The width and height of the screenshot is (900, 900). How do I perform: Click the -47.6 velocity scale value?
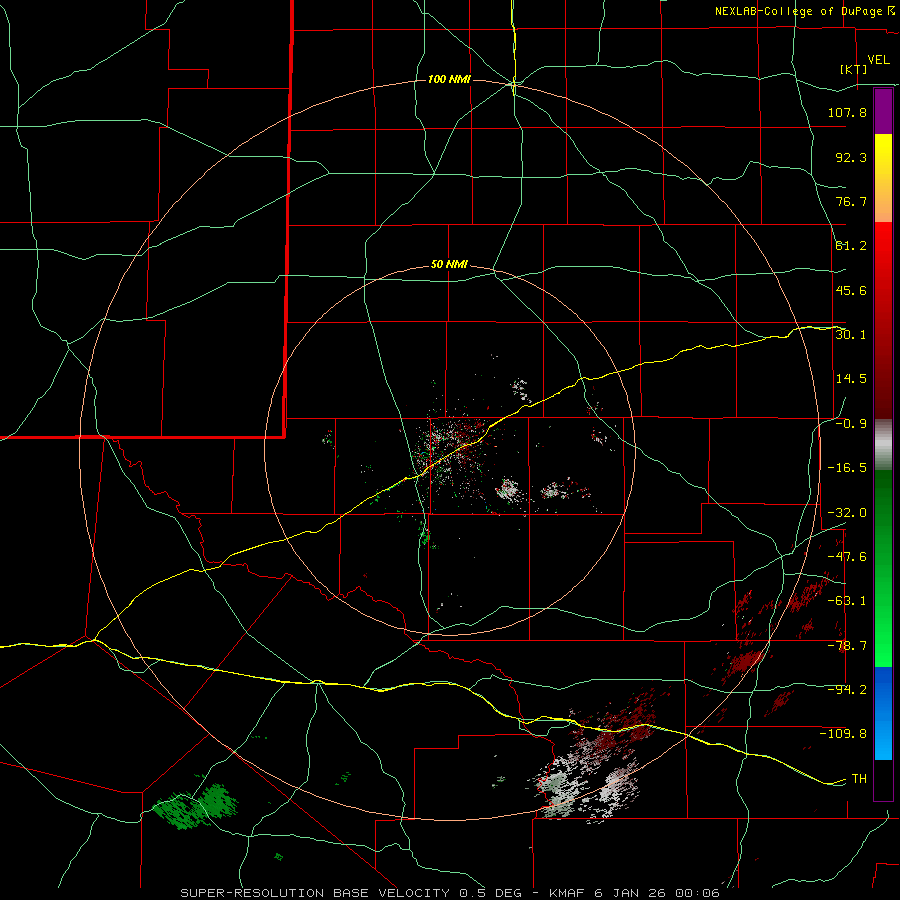click(x=847, y=557)
